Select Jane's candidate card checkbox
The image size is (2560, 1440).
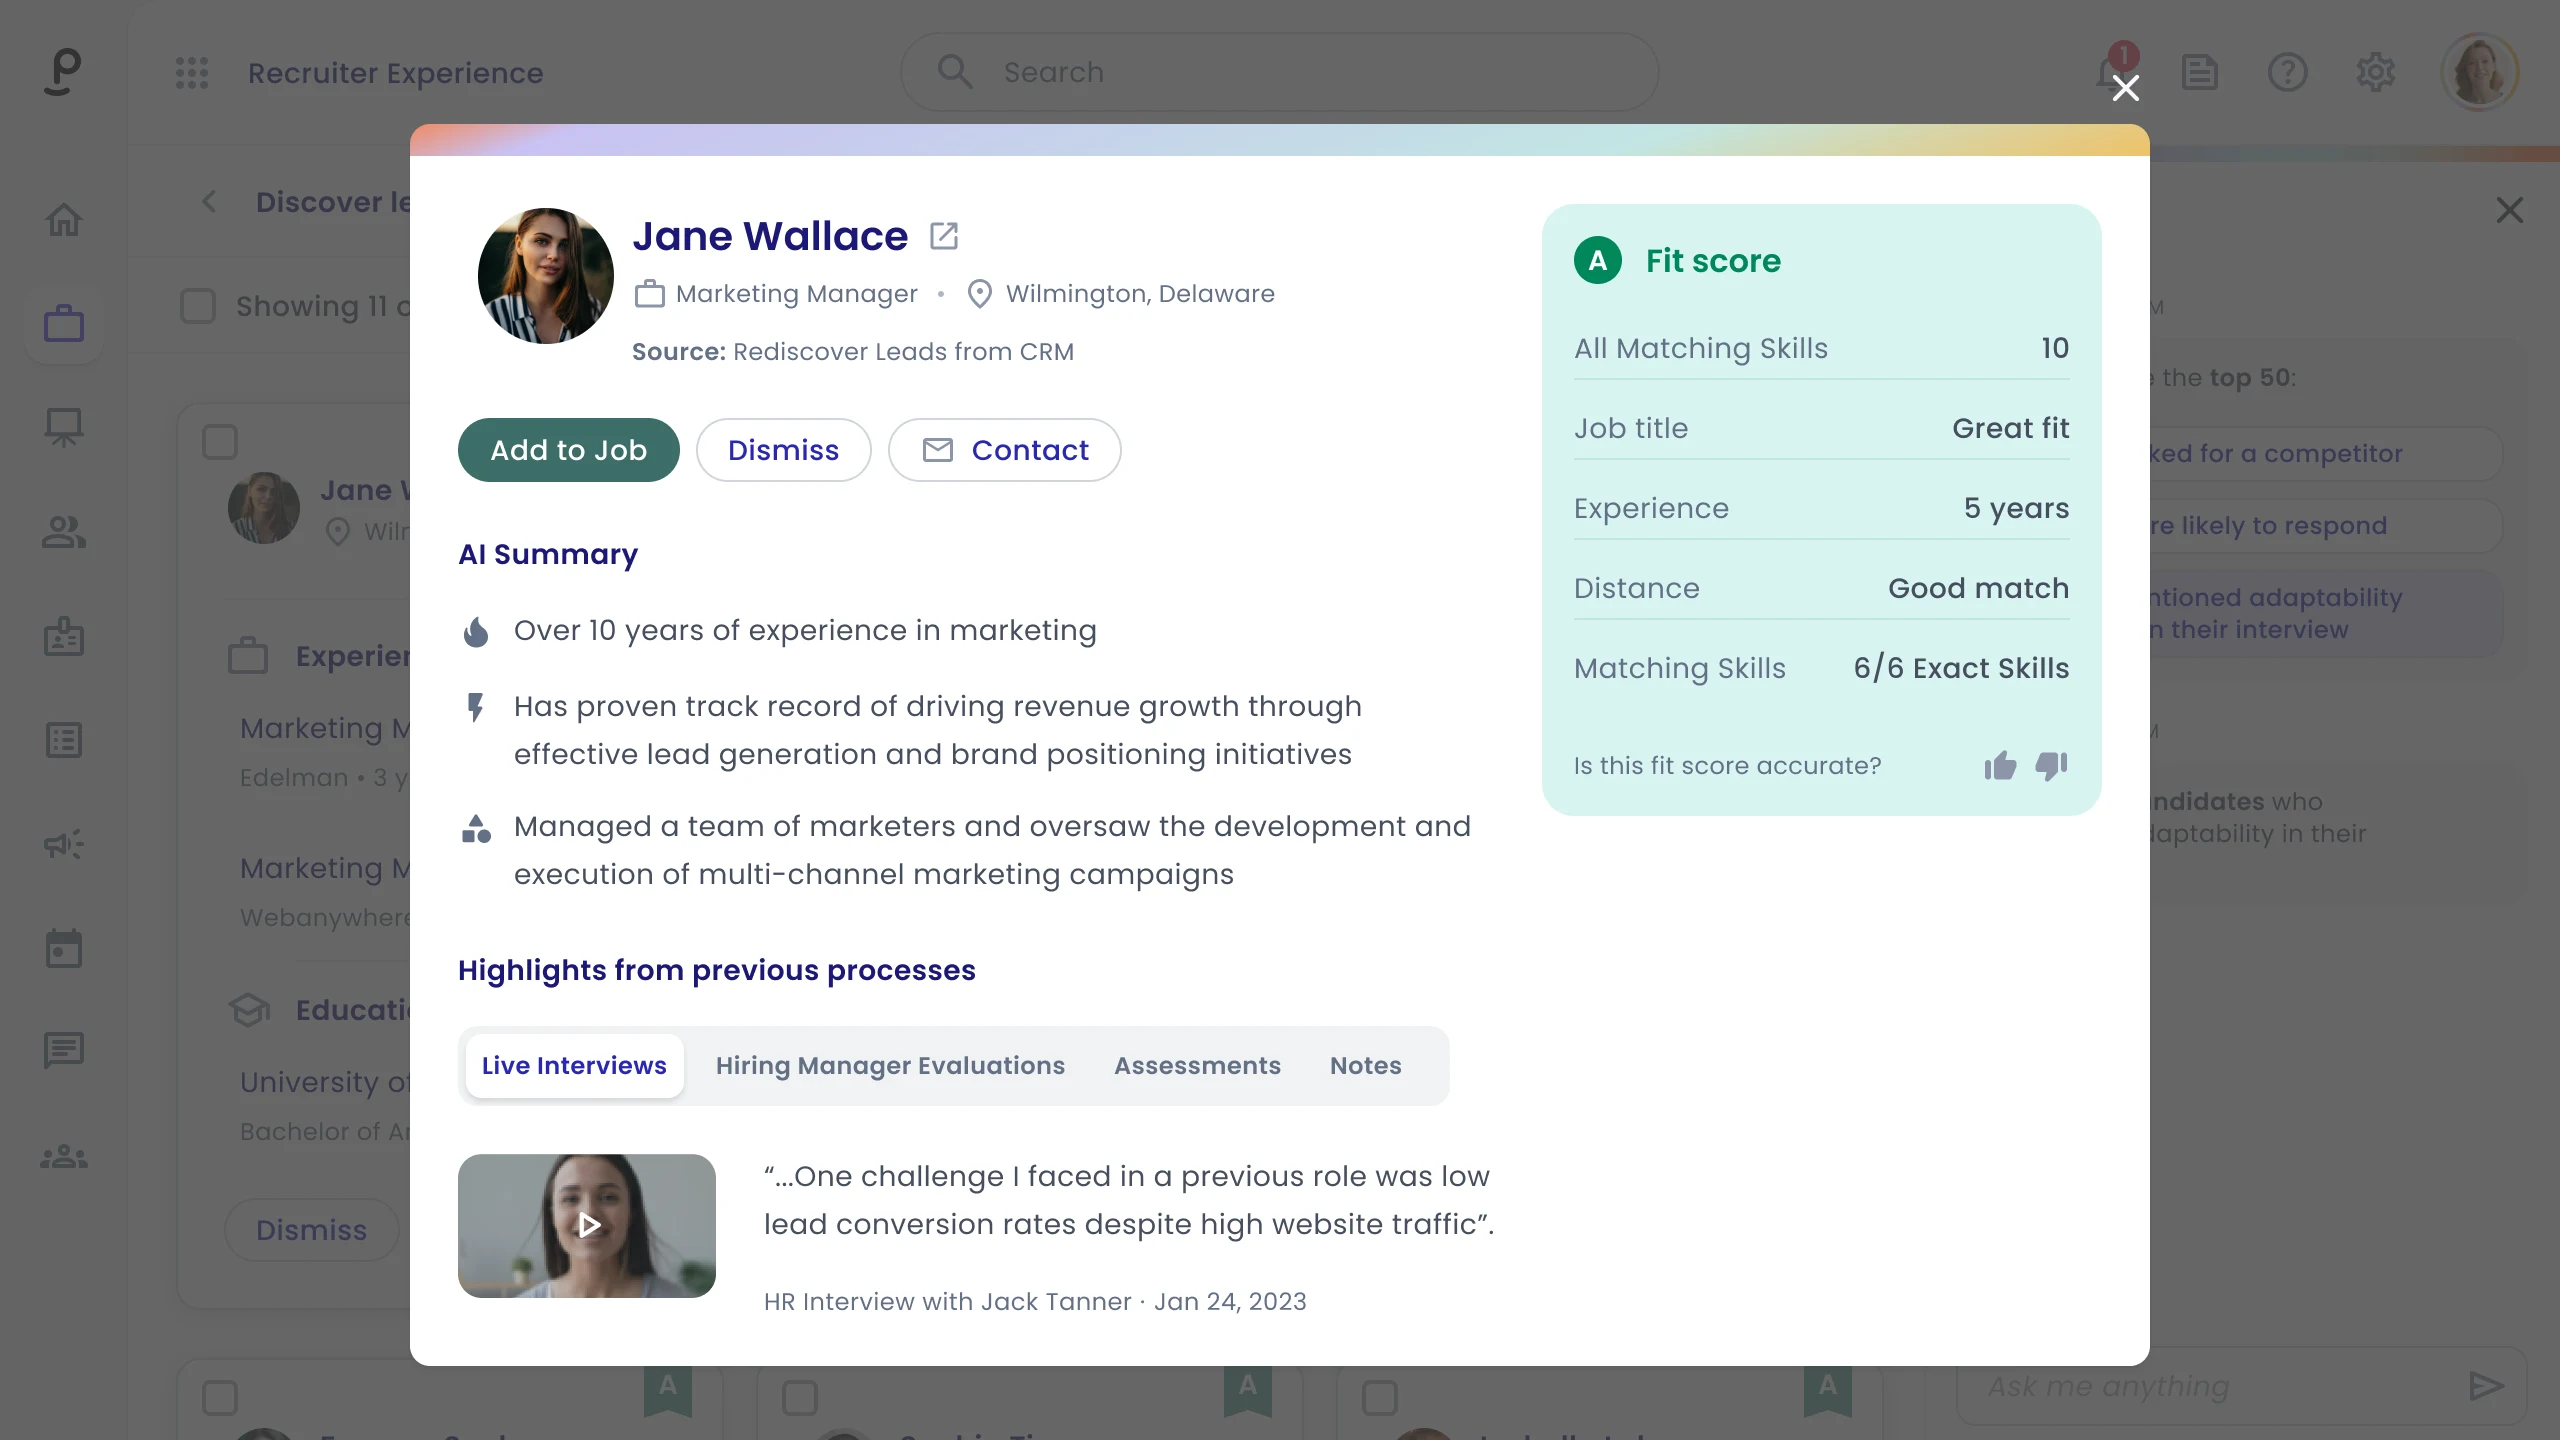point(220,442)
